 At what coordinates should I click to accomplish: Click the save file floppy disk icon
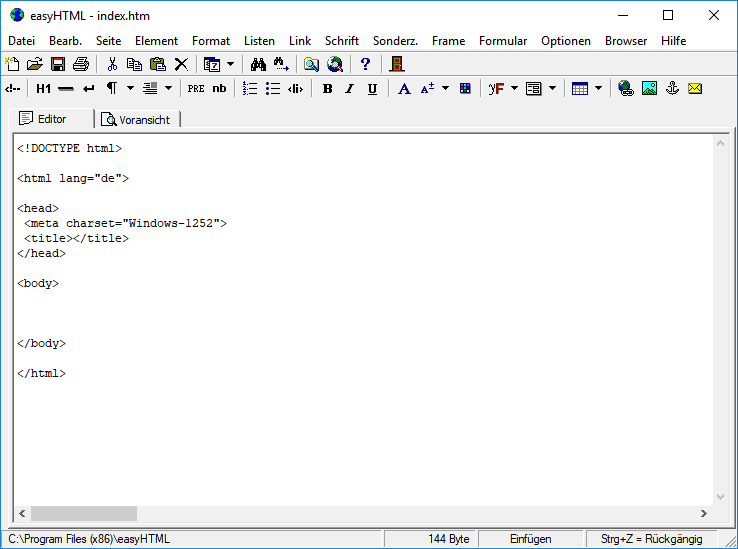coord(58,64)
